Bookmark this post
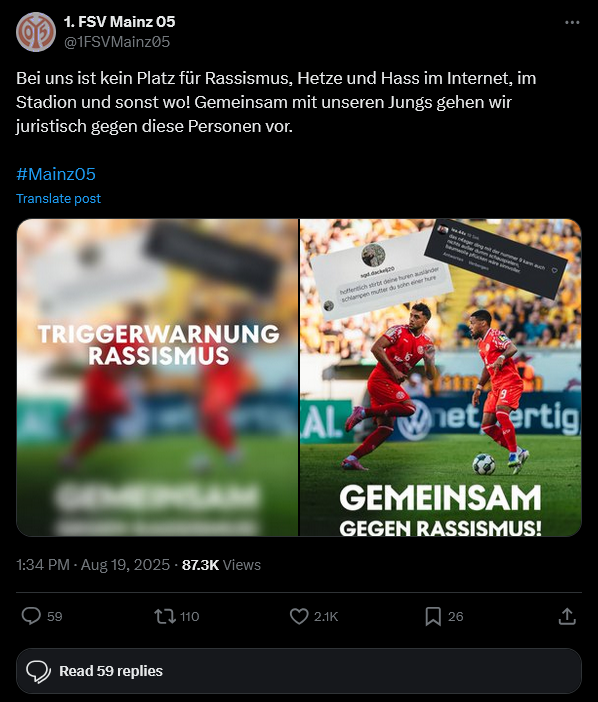This screenshot has height=702, width=598. click(x=433, y=616)
